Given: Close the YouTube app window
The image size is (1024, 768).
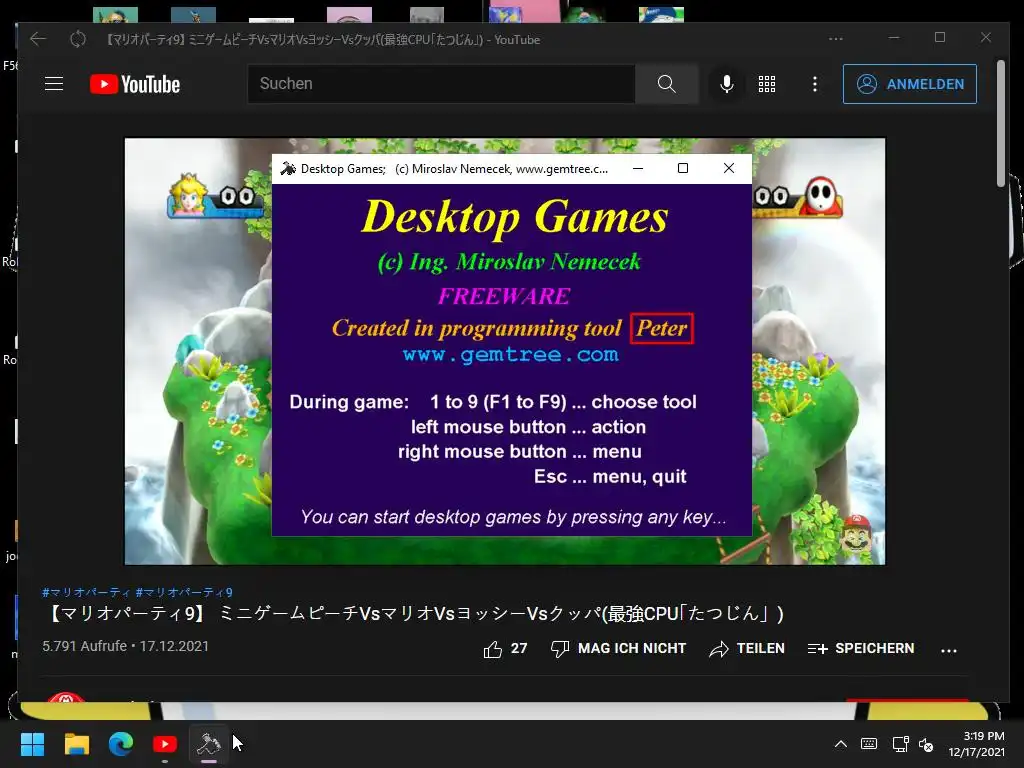Looking at the screenshot, I should point(986,37).
